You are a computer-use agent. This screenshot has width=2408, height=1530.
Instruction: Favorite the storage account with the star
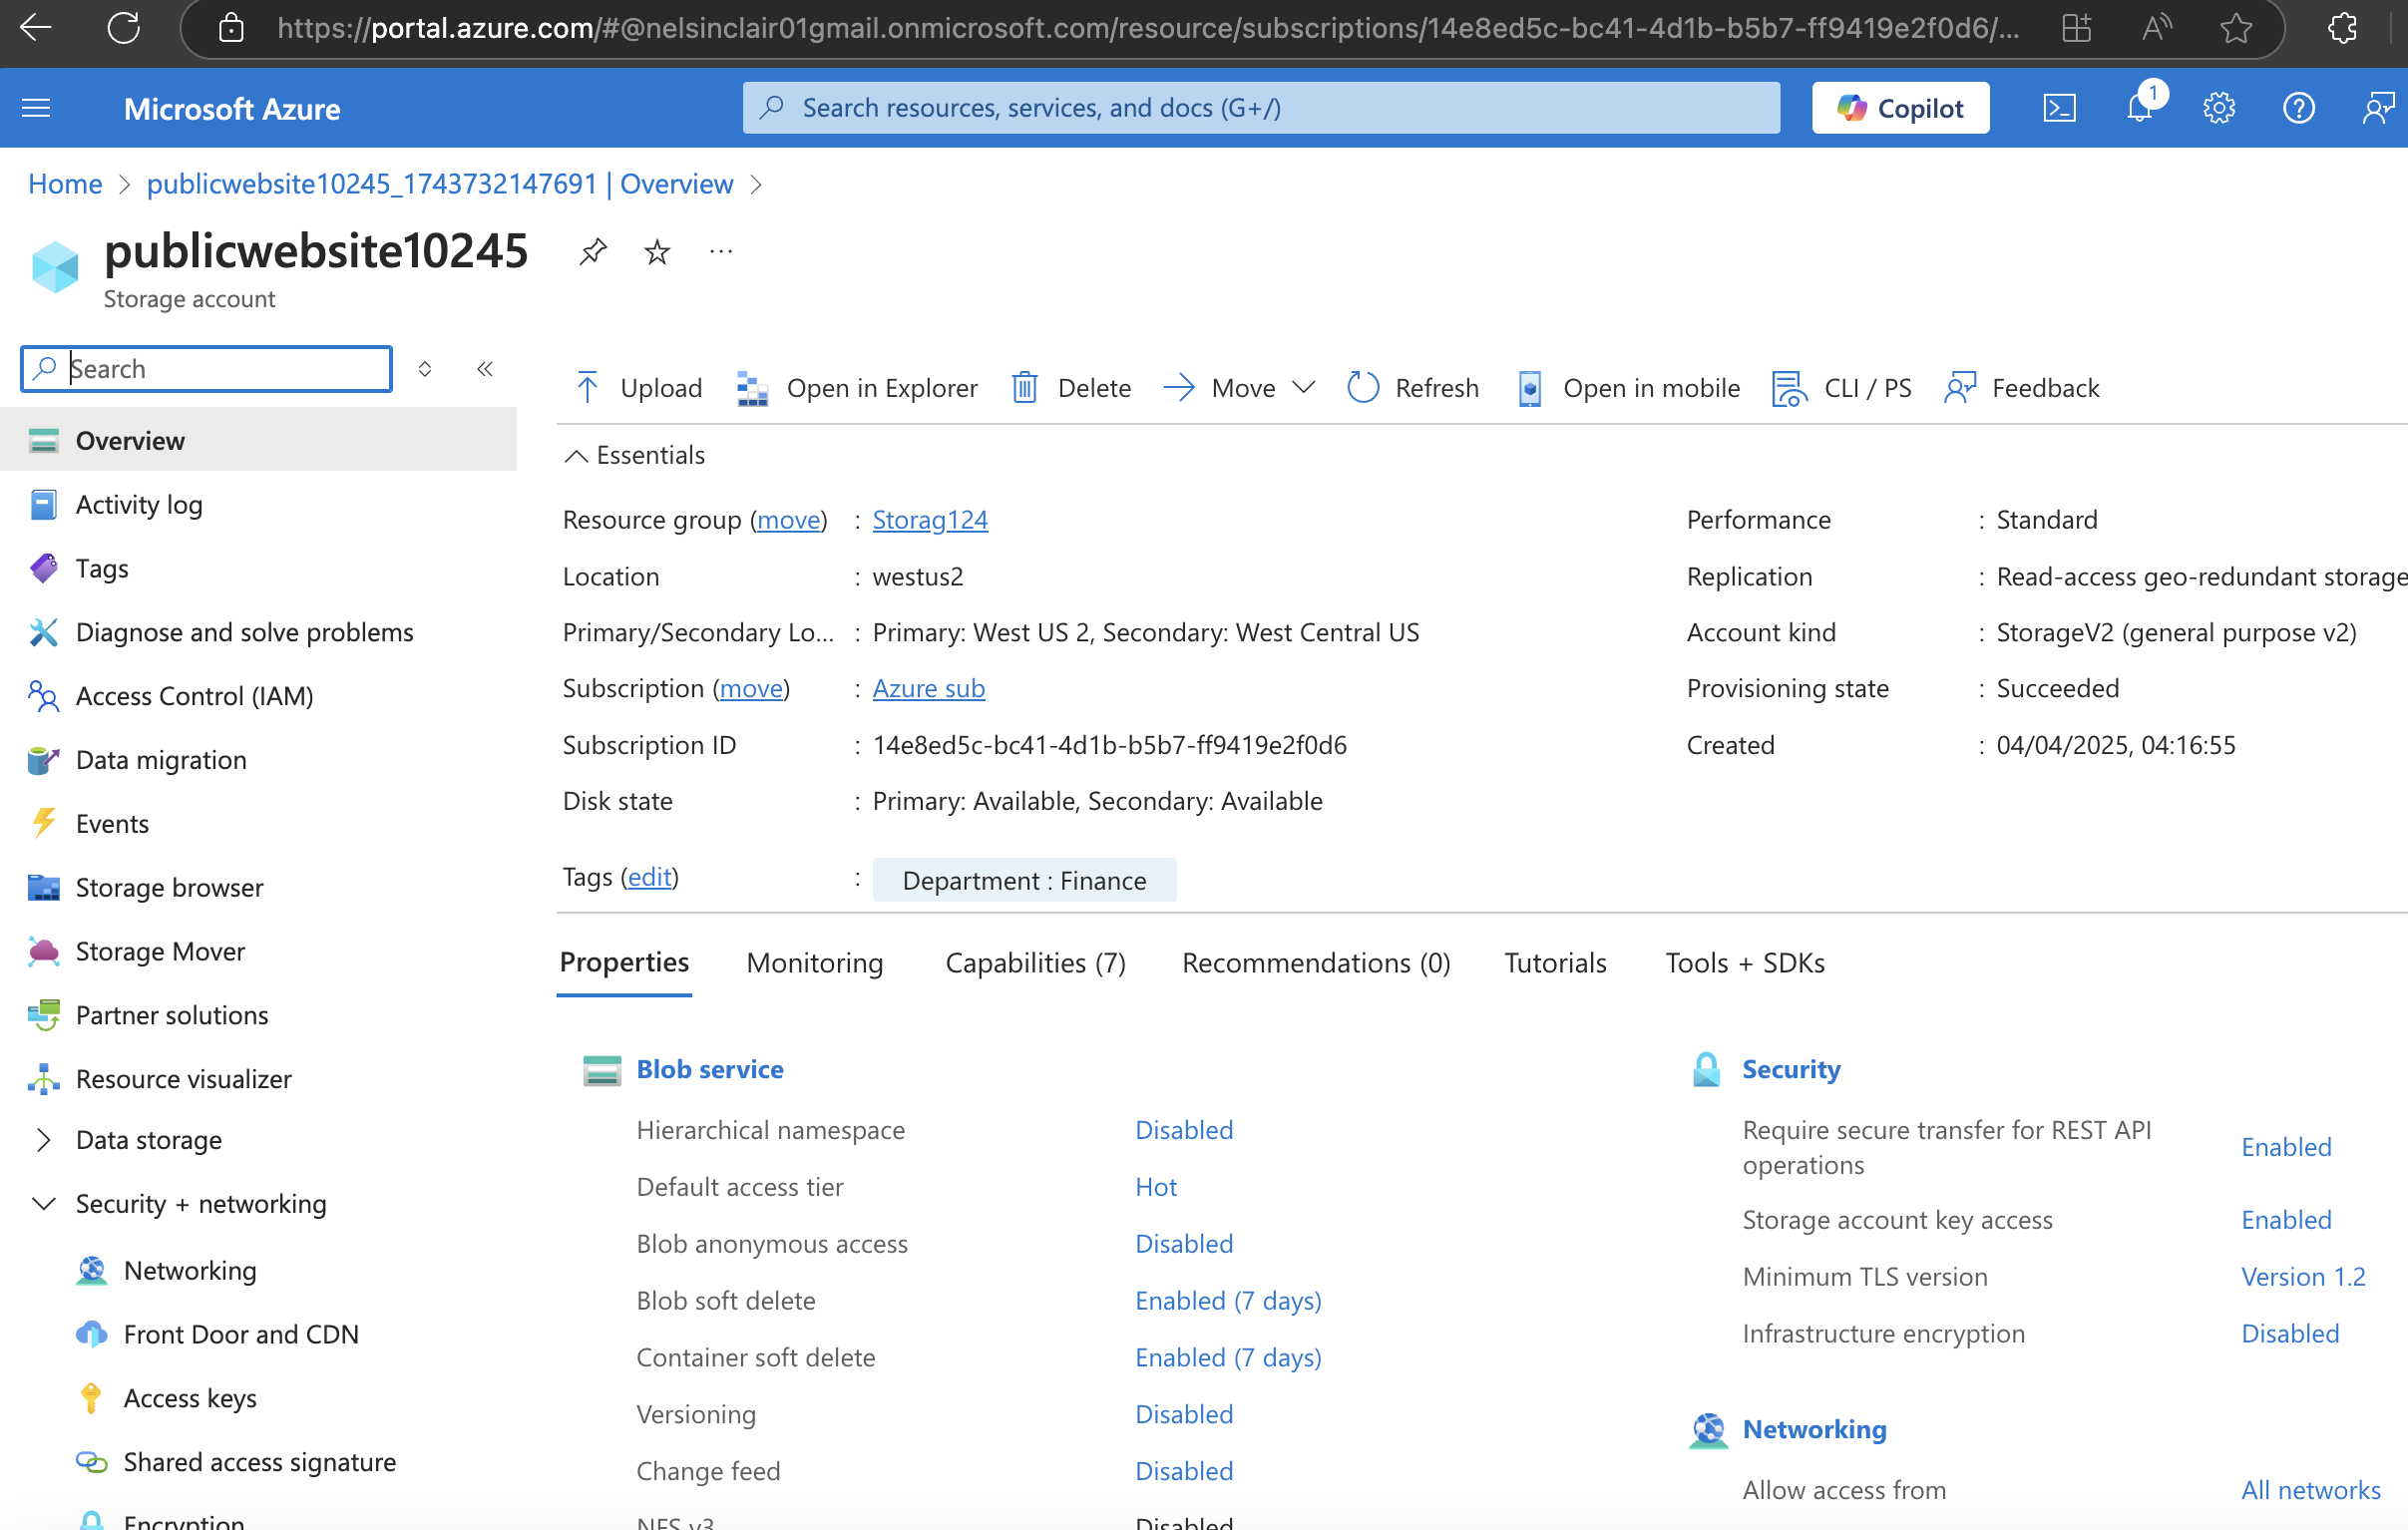pyautogui.click(x=657, y=252)
